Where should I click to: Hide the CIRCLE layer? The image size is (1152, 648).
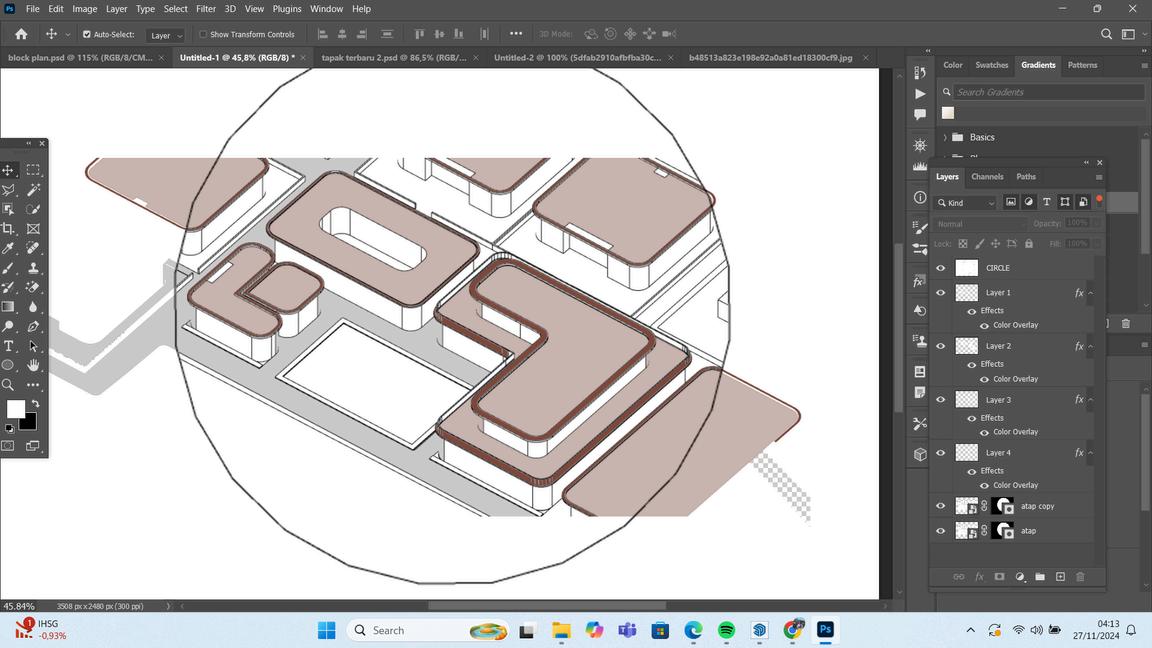(940, 268)
